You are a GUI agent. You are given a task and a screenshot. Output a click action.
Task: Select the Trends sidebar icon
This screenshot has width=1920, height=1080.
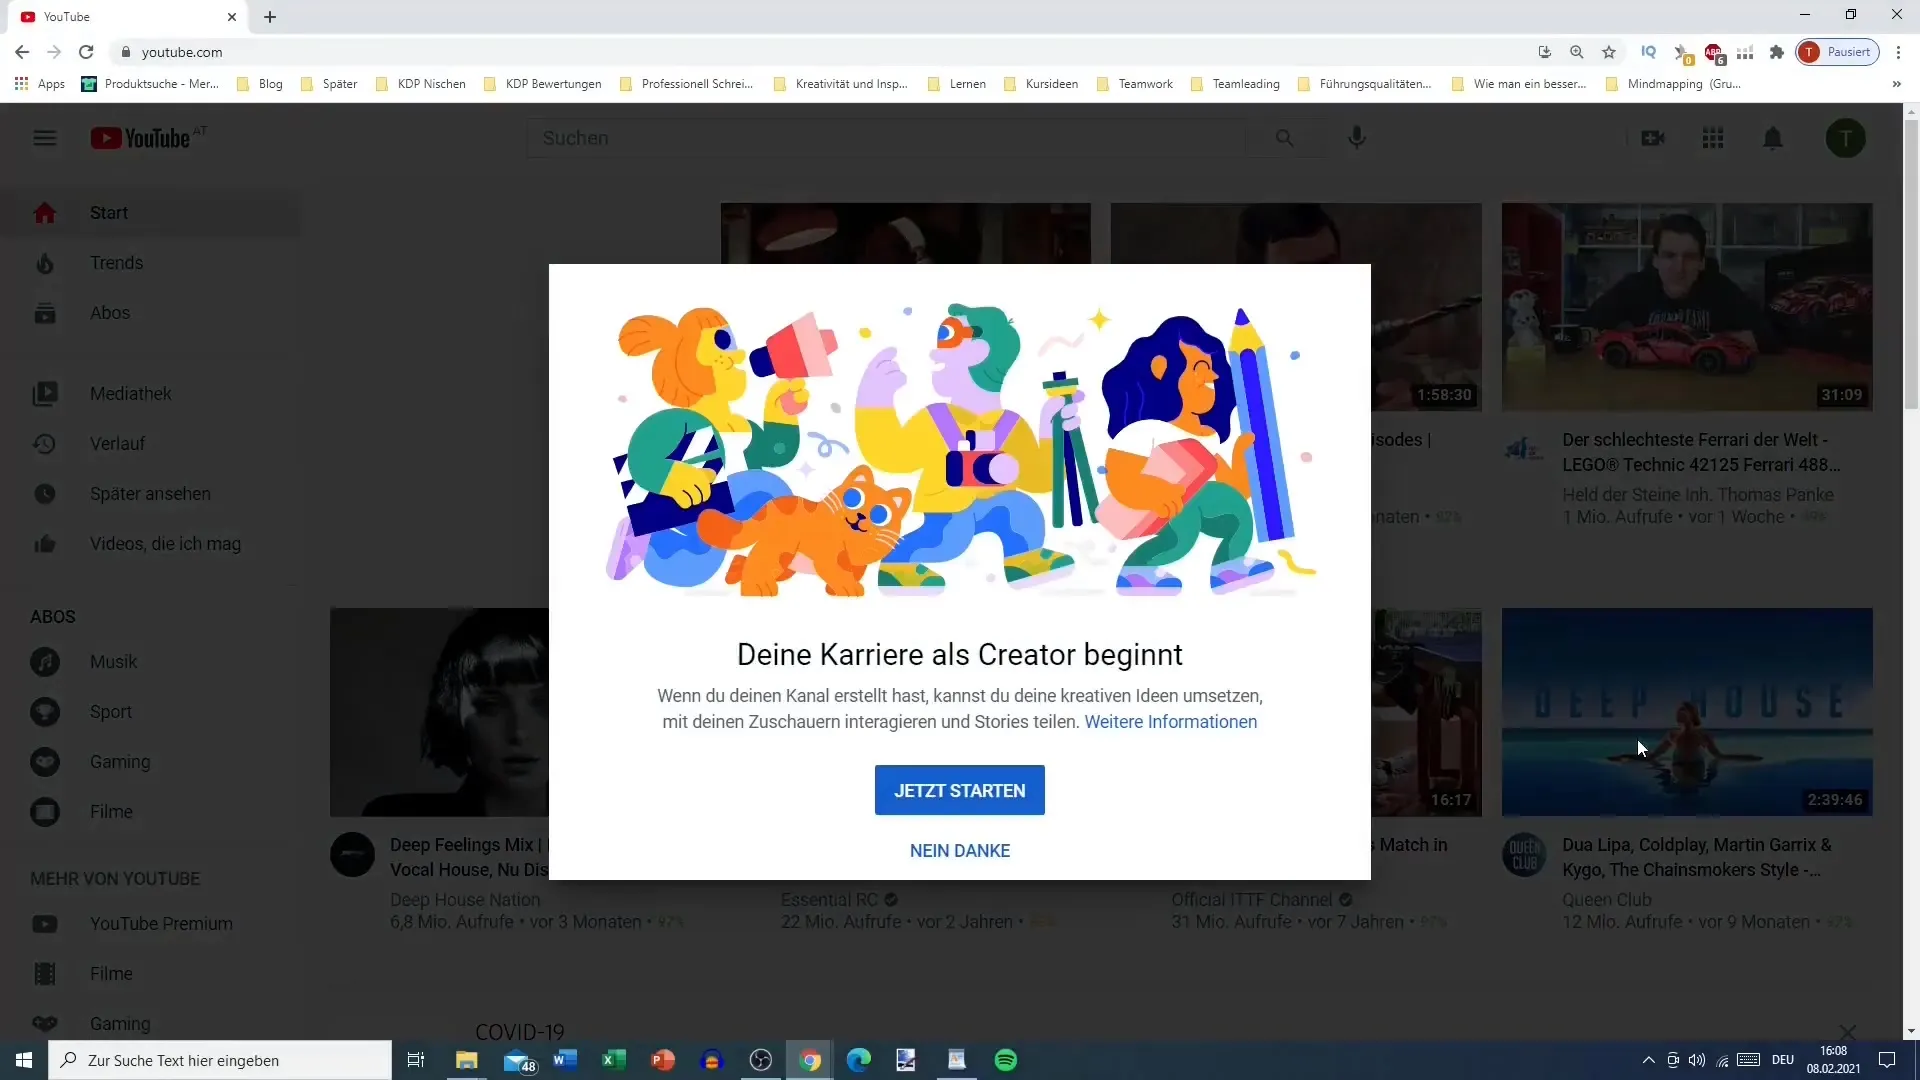[x=45, y=261]
